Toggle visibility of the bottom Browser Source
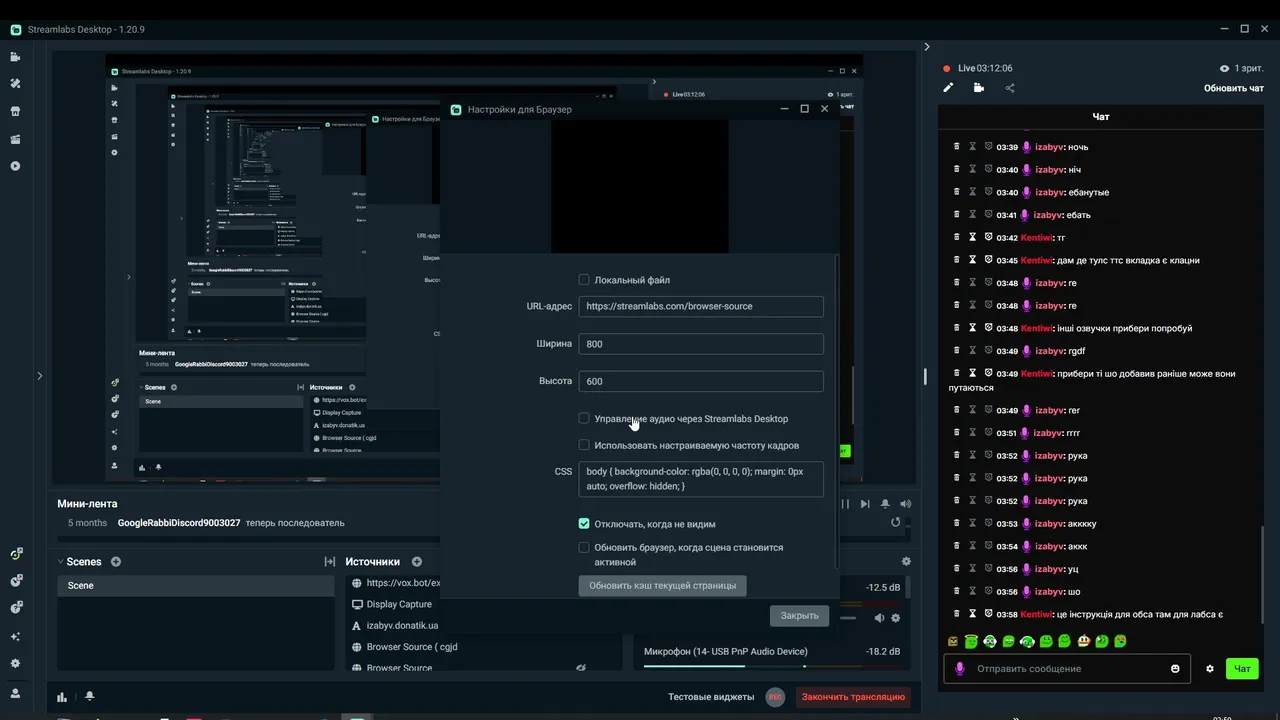This screenshot has width=1280, height=720. click(x=580, y=667)
